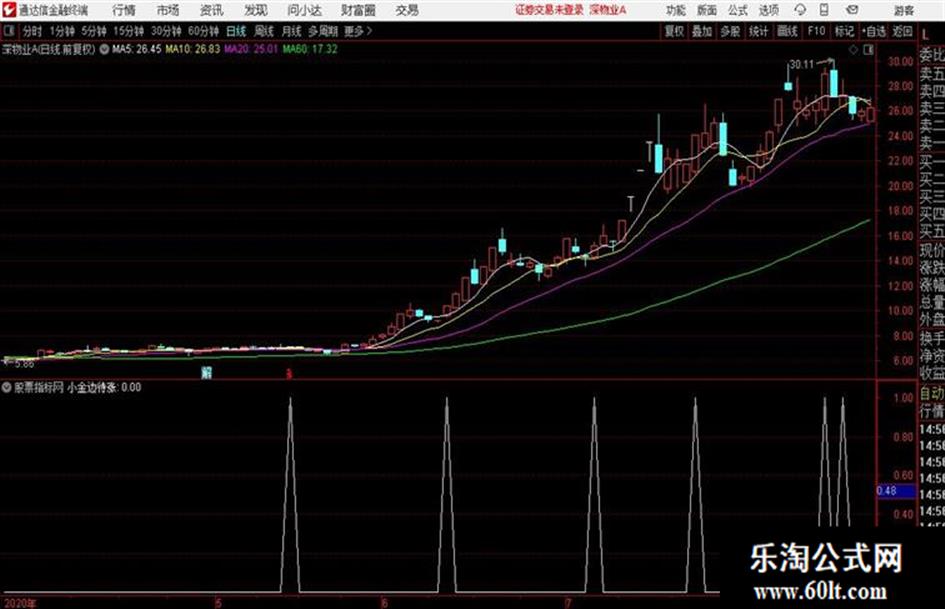Click the 统计 statistics toolbar button

point(759,31)
